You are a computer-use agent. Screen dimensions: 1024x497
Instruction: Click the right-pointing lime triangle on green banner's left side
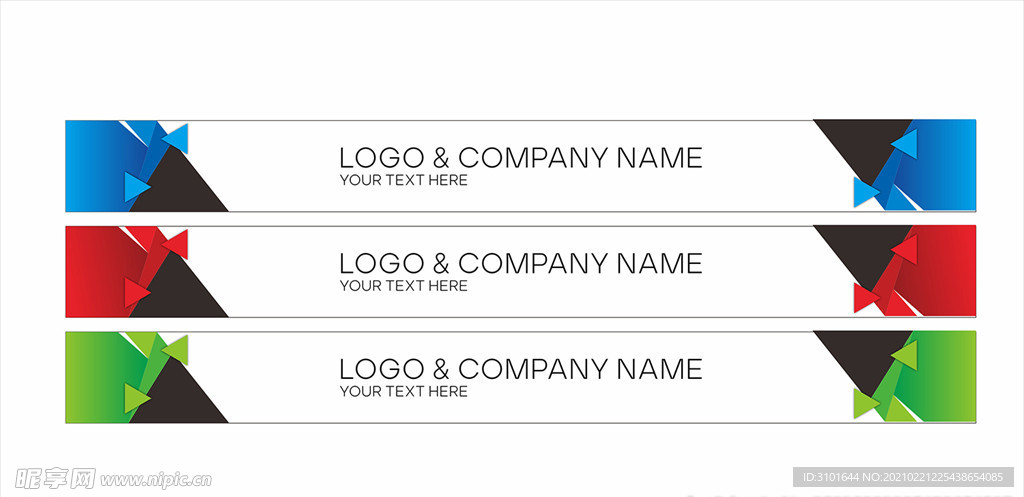(x=136, y=398)
